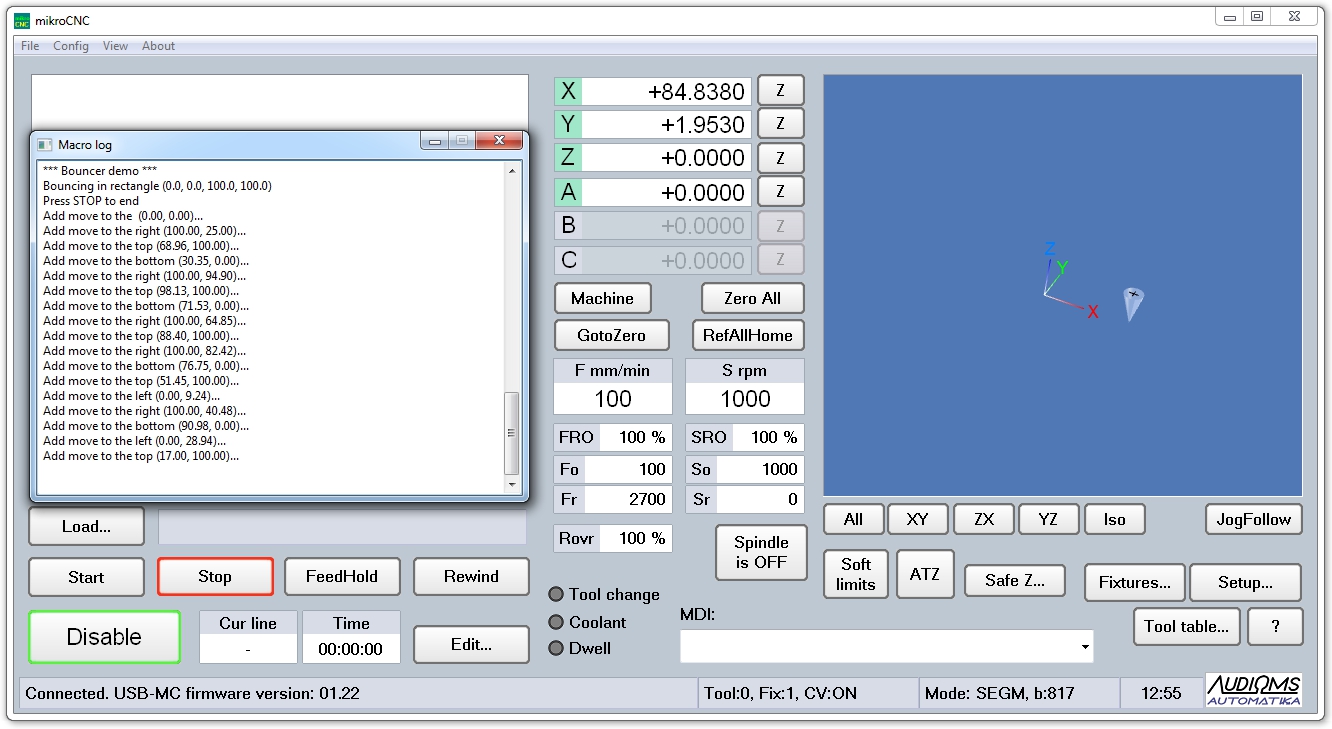Switch the 3D view to Iso
The image size is (1332, 729).
[x=1114, y=519]
